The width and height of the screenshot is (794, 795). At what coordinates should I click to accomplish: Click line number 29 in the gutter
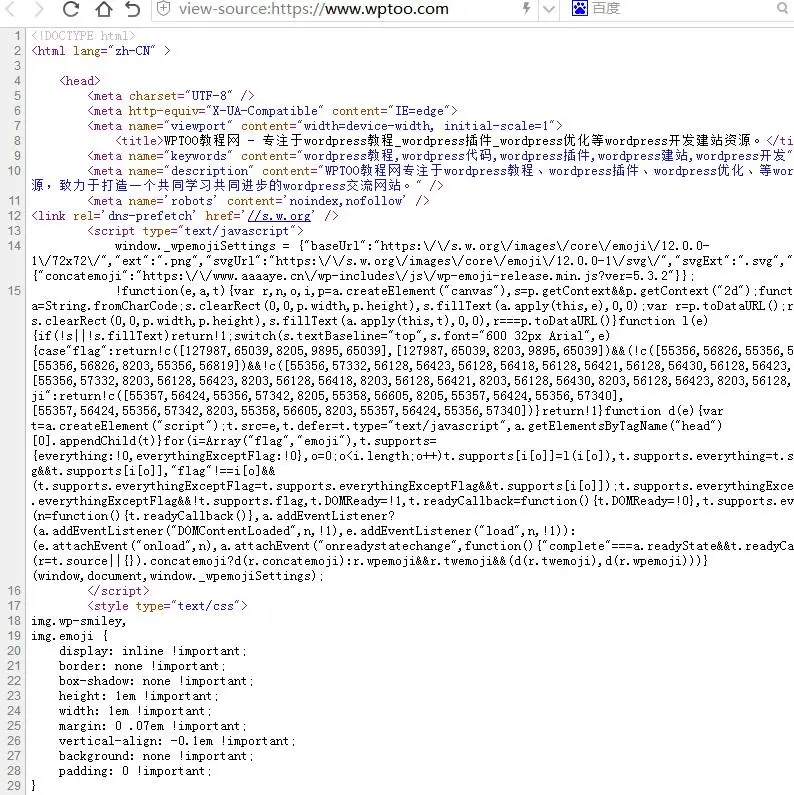coord(14,786)
